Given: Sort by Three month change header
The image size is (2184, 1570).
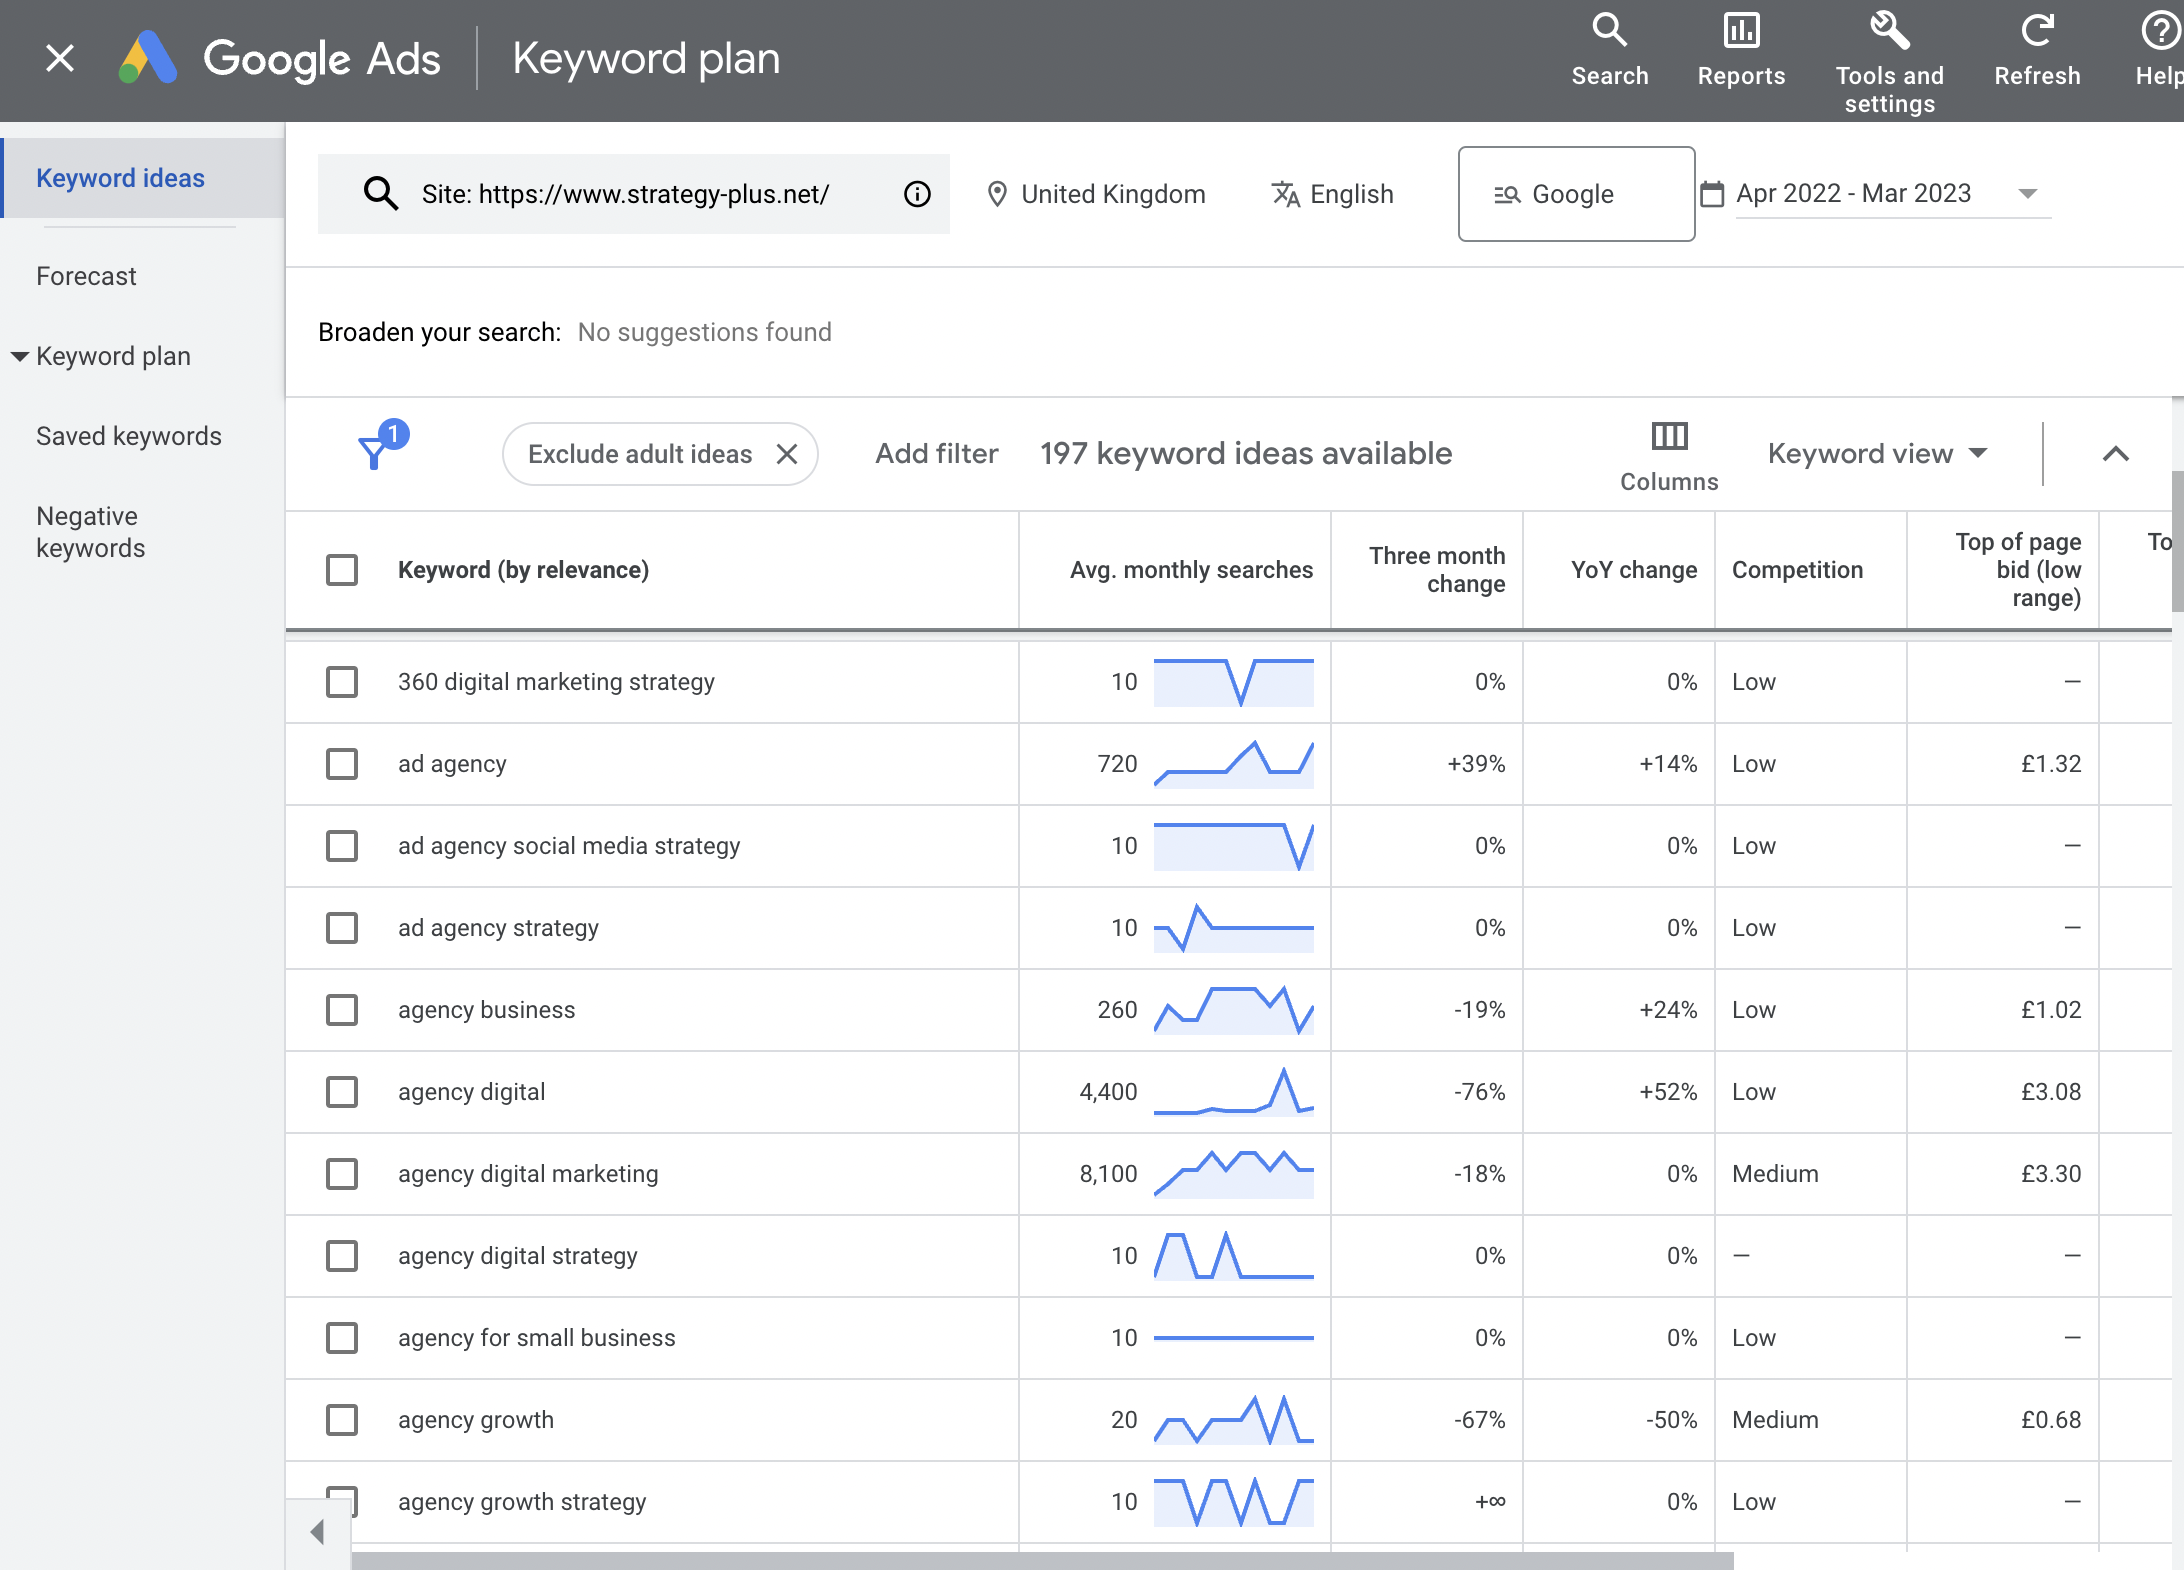Looking at the screenshot, I should click(x=1437, y=570).
